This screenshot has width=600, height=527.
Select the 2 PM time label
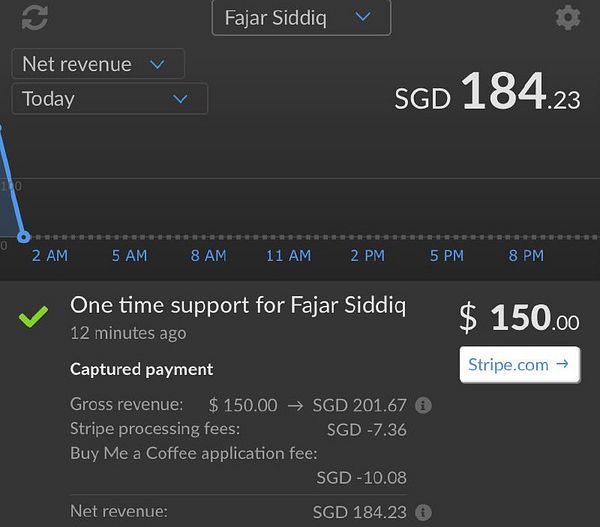pos(367,256)
